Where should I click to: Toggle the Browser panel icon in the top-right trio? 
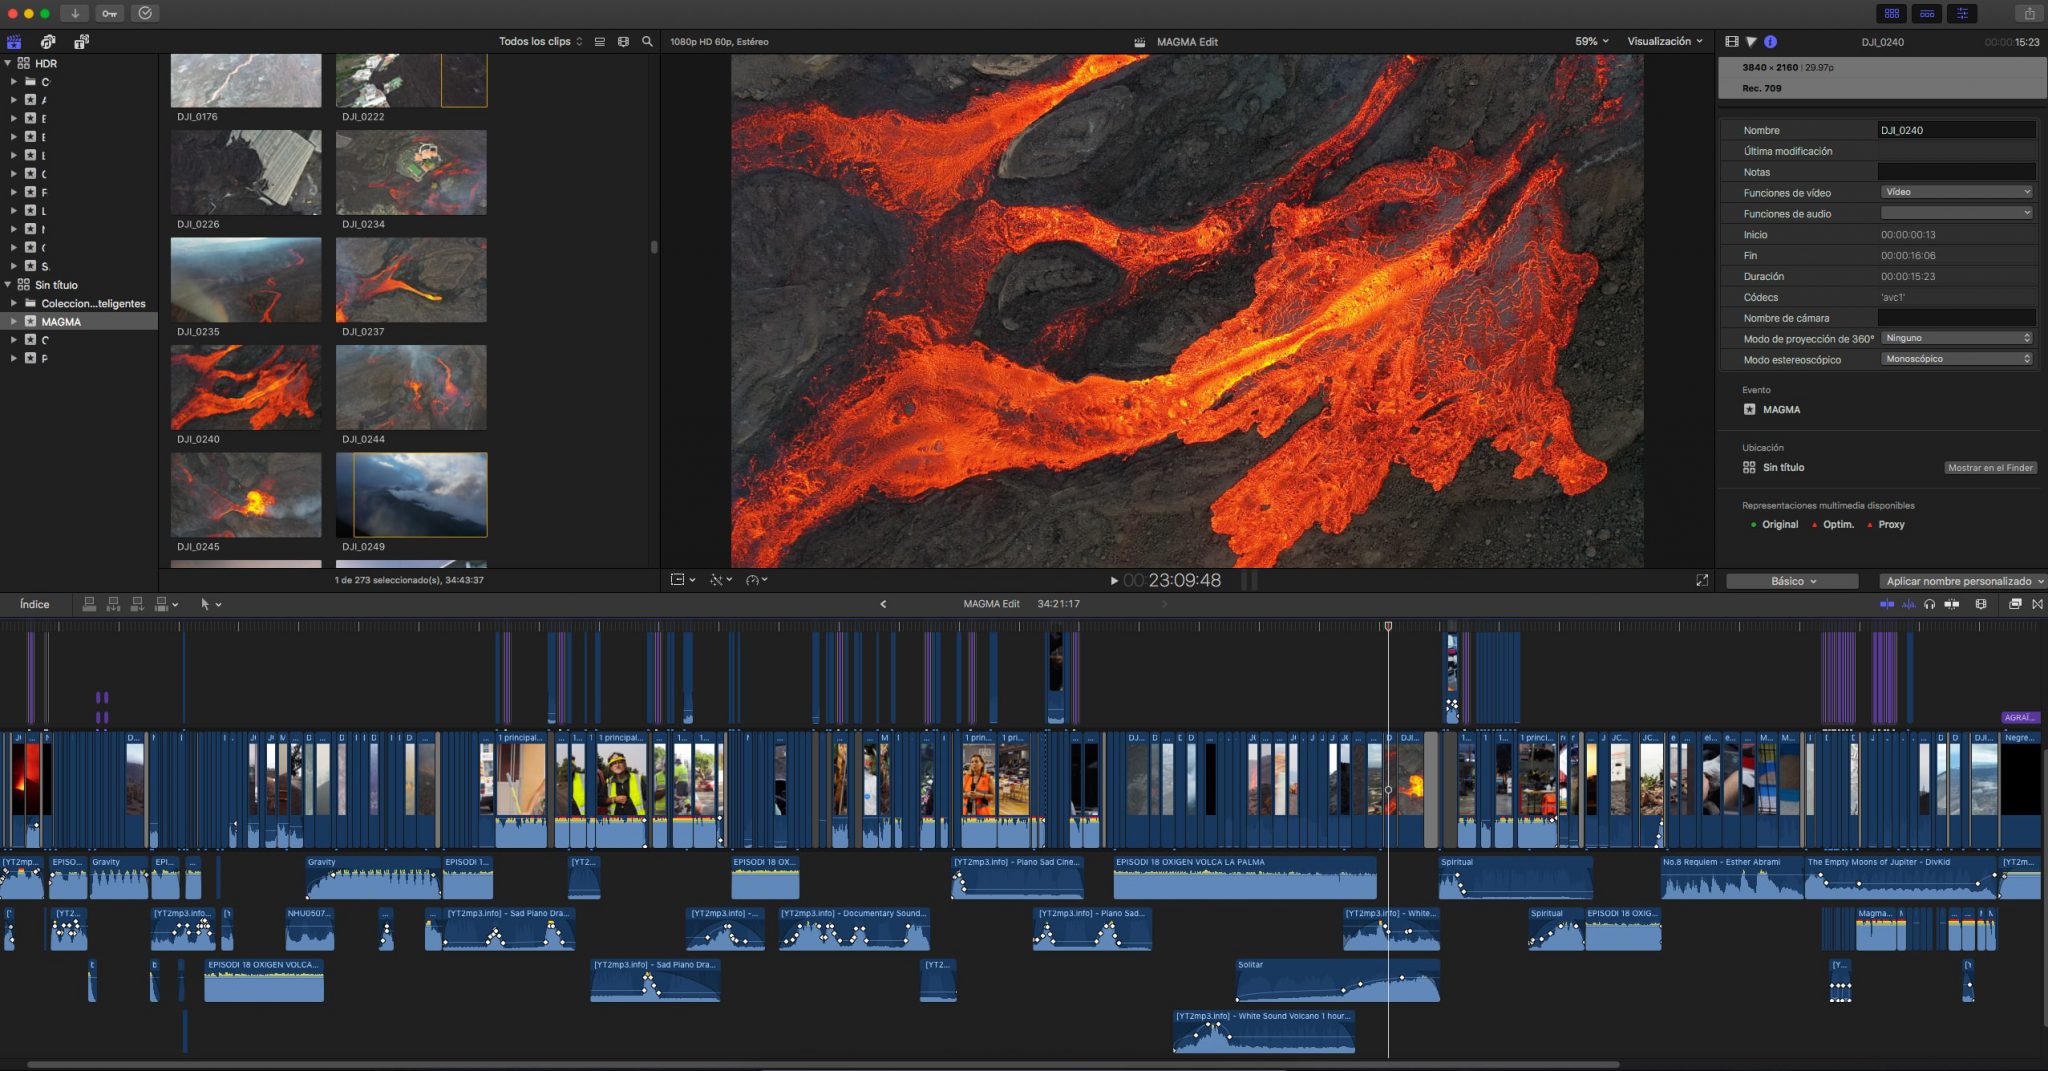(x=1893, y=13)
